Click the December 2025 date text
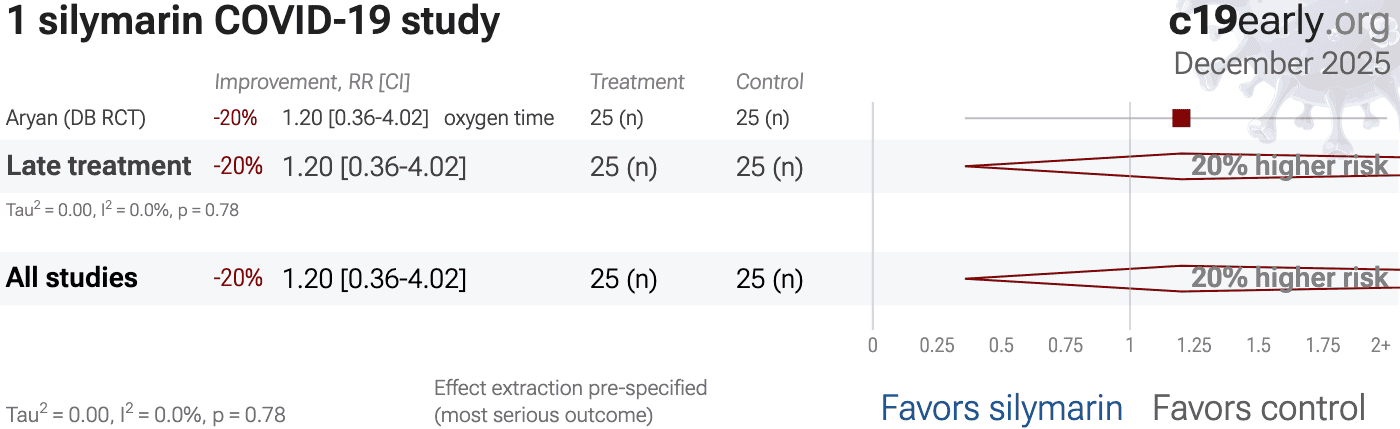Viewport: 1400px width, 429px height. (1281, 63)
